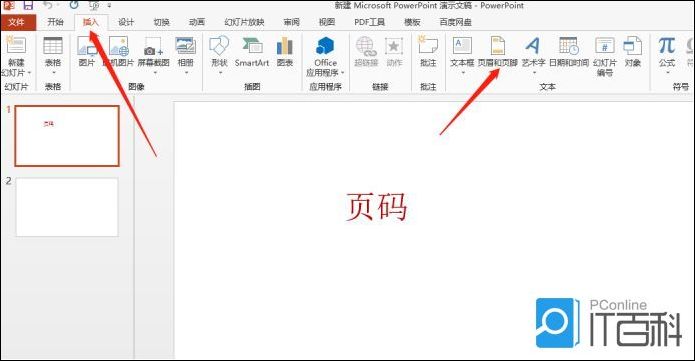Open the Templates (模板) tab
Viewport: 695px width, 361px height.
(x=412, y=22)
